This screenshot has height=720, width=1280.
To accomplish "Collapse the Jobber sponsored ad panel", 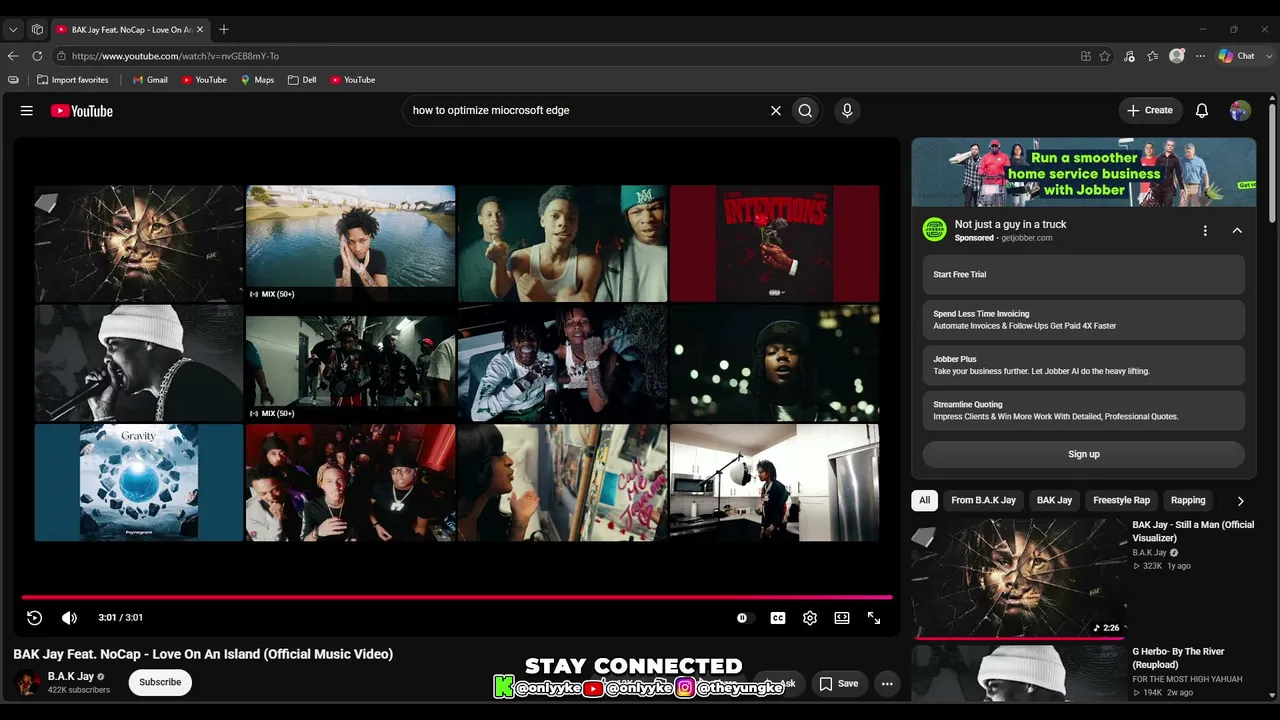I will point(1237,231).
